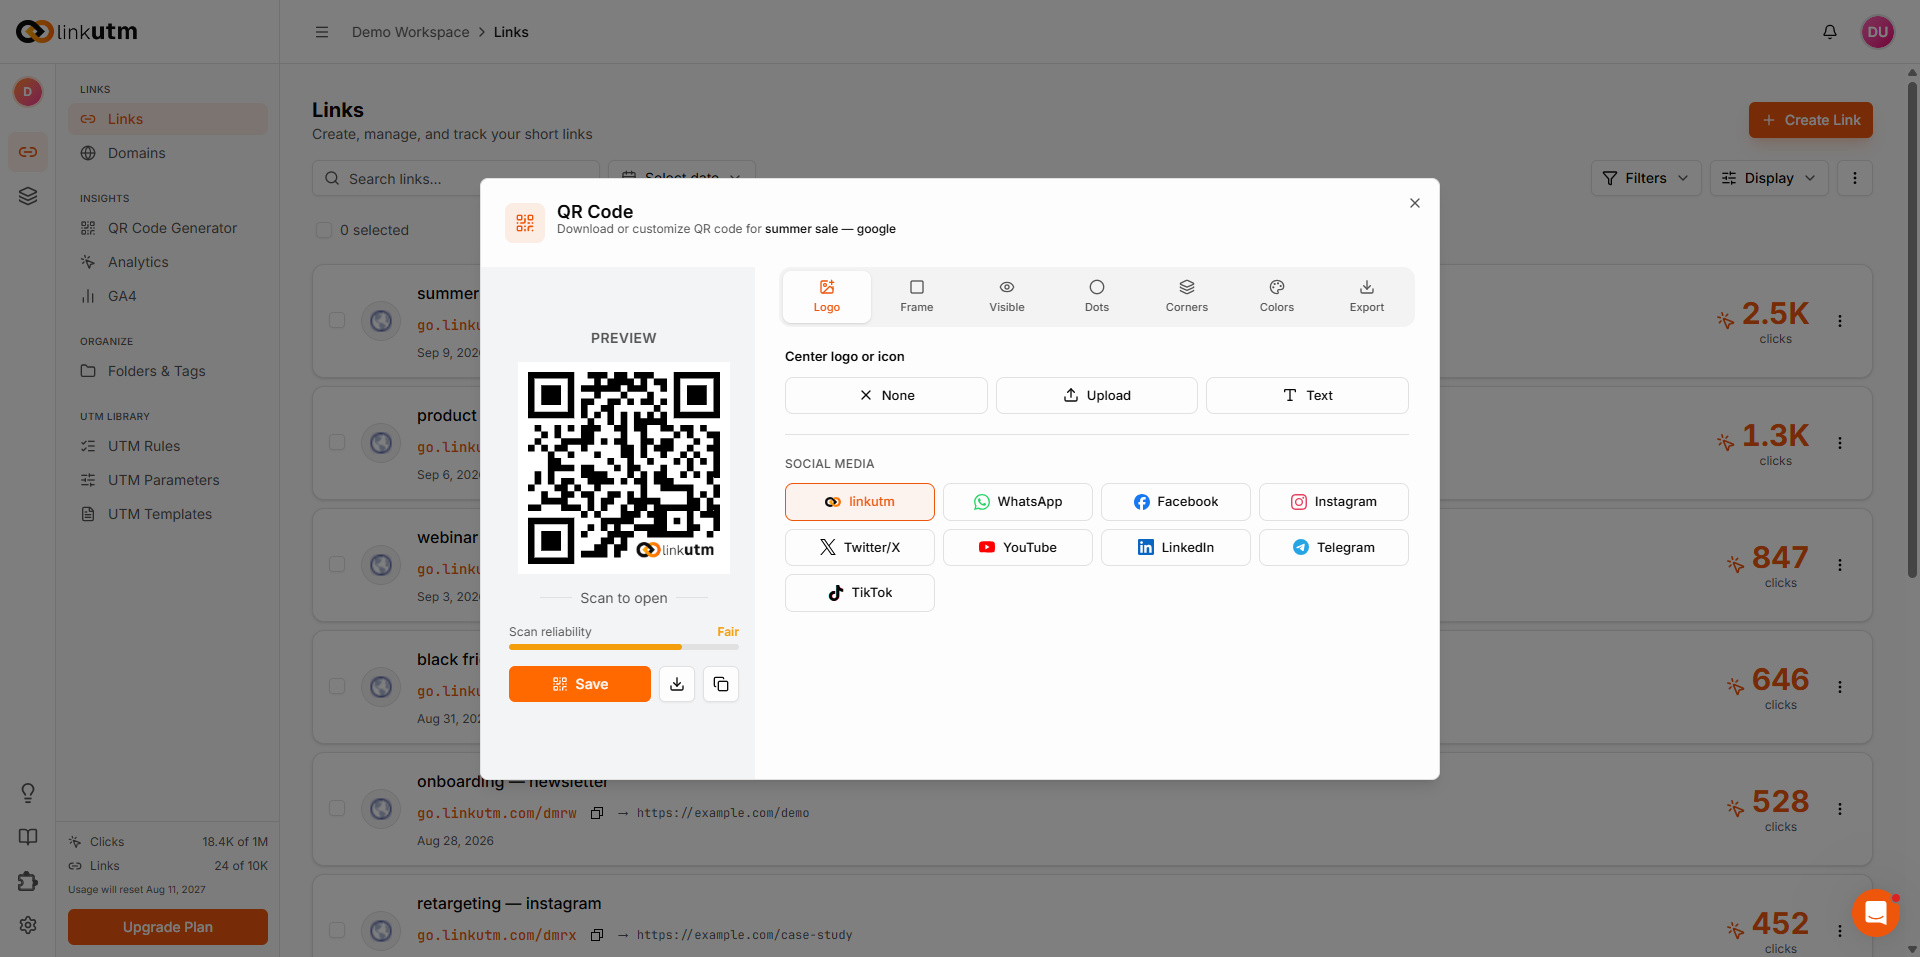Toggle the sidebar menu icon

(x=322, y=32)
